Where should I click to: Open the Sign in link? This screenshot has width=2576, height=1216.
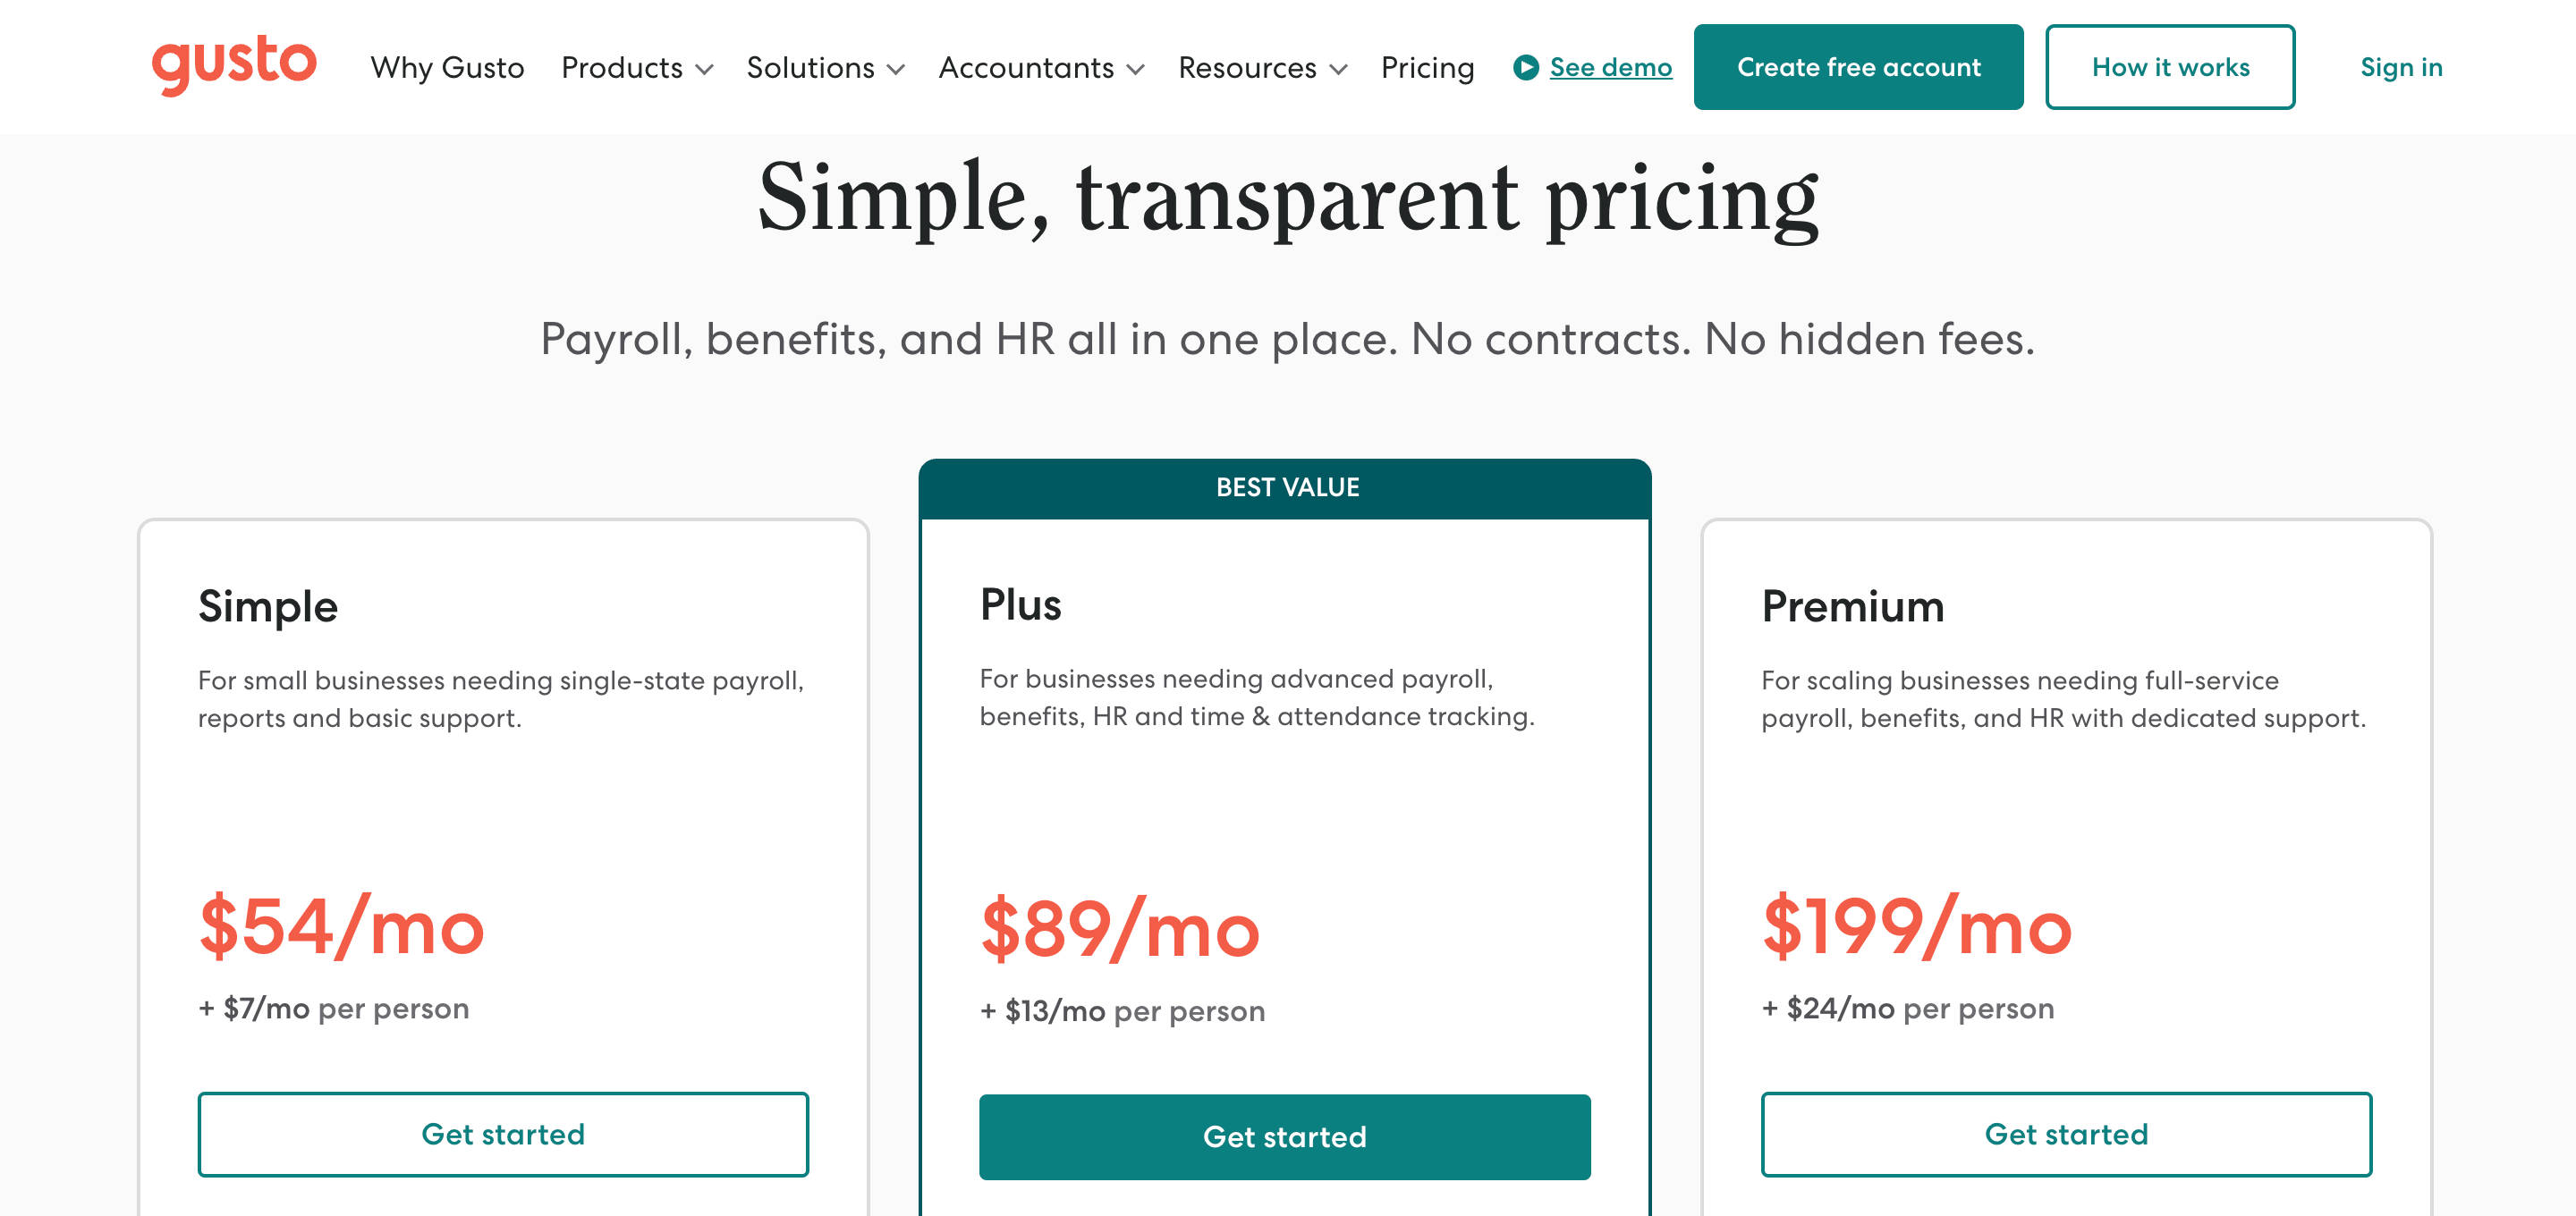point(2401,67)
